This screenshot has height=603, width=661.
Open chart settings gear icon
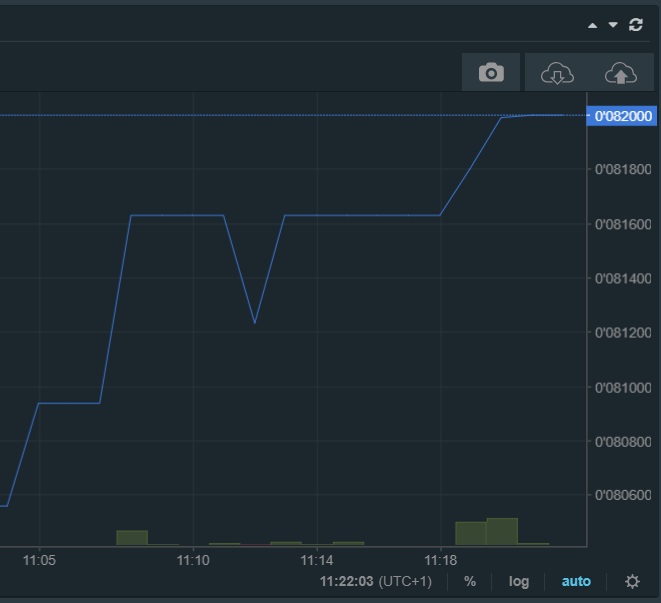pyautogui.click(x=632, y=581)
